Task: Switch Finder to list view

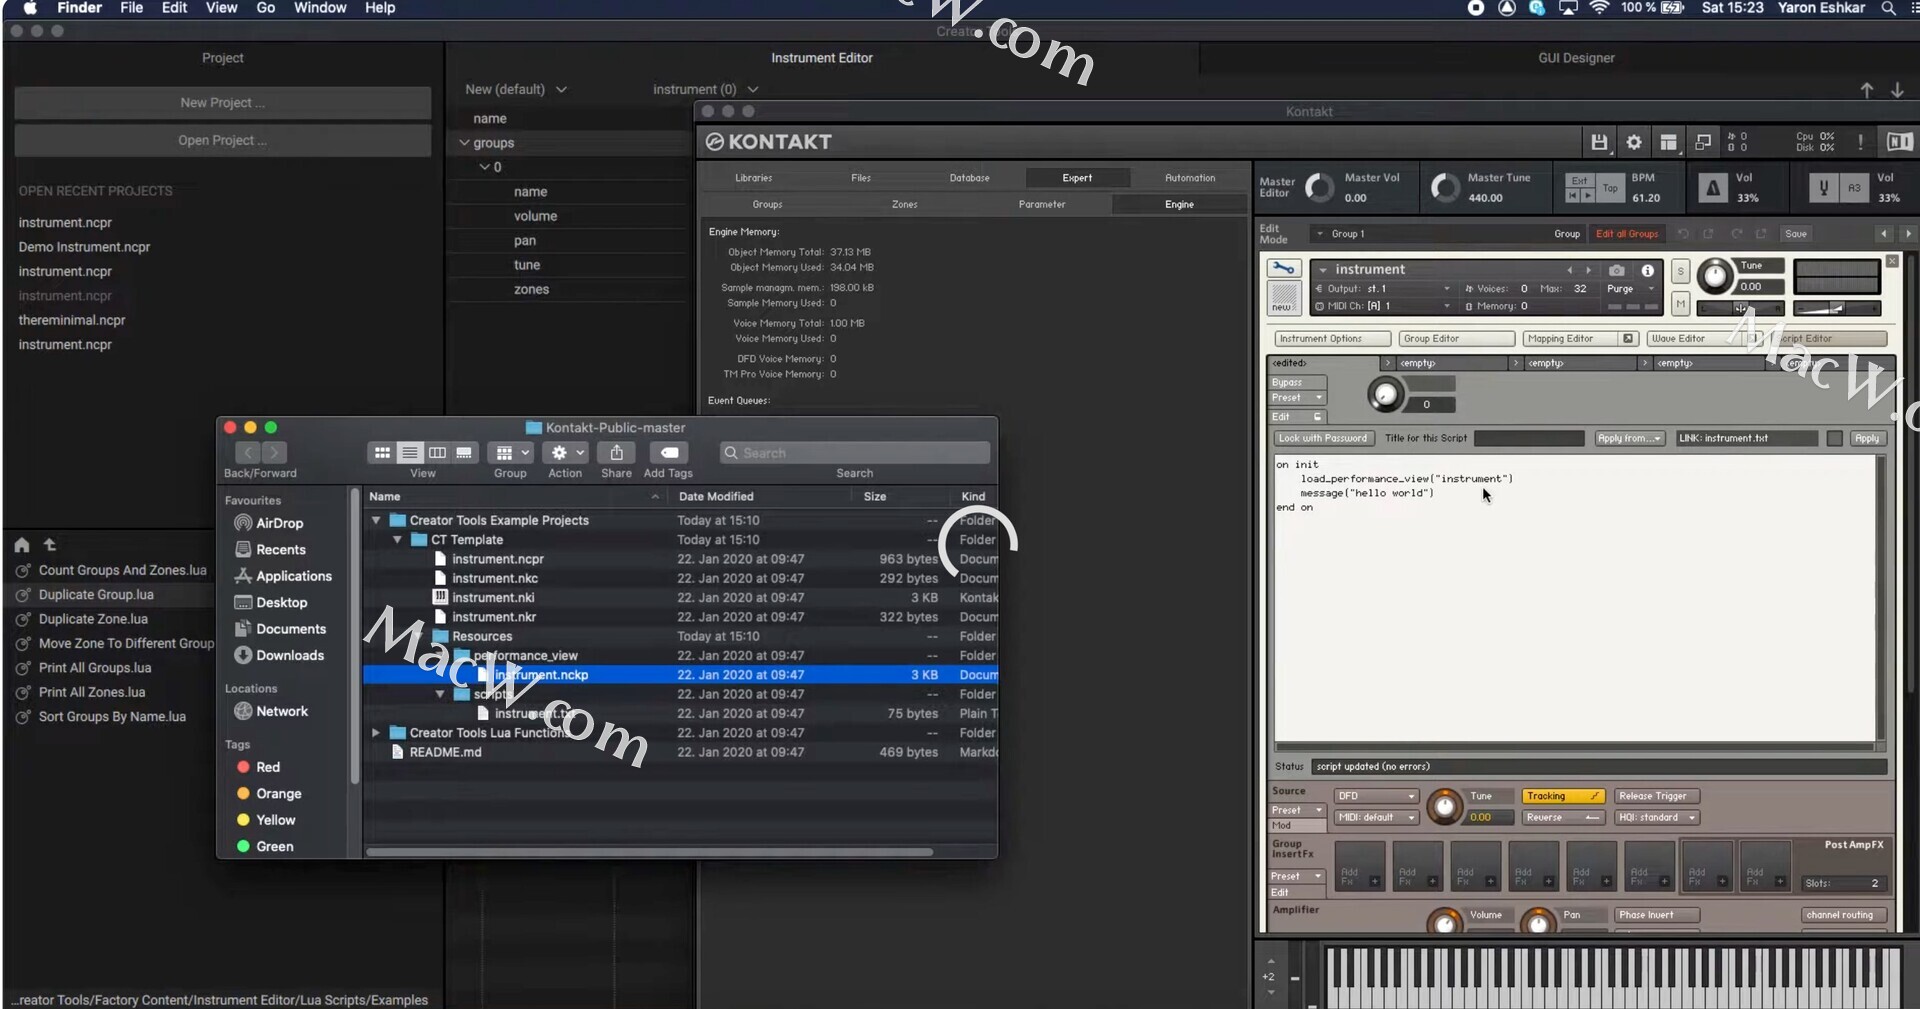Action: pos(410,453)
